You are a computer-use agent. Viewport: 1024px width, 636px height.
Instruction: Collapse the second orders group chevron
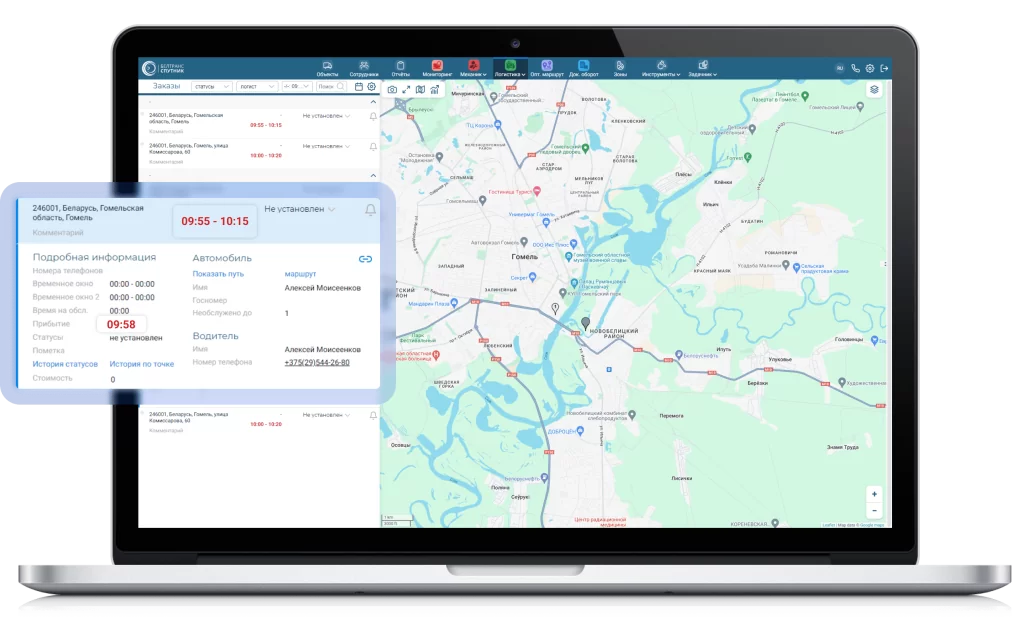pos(373,176)
